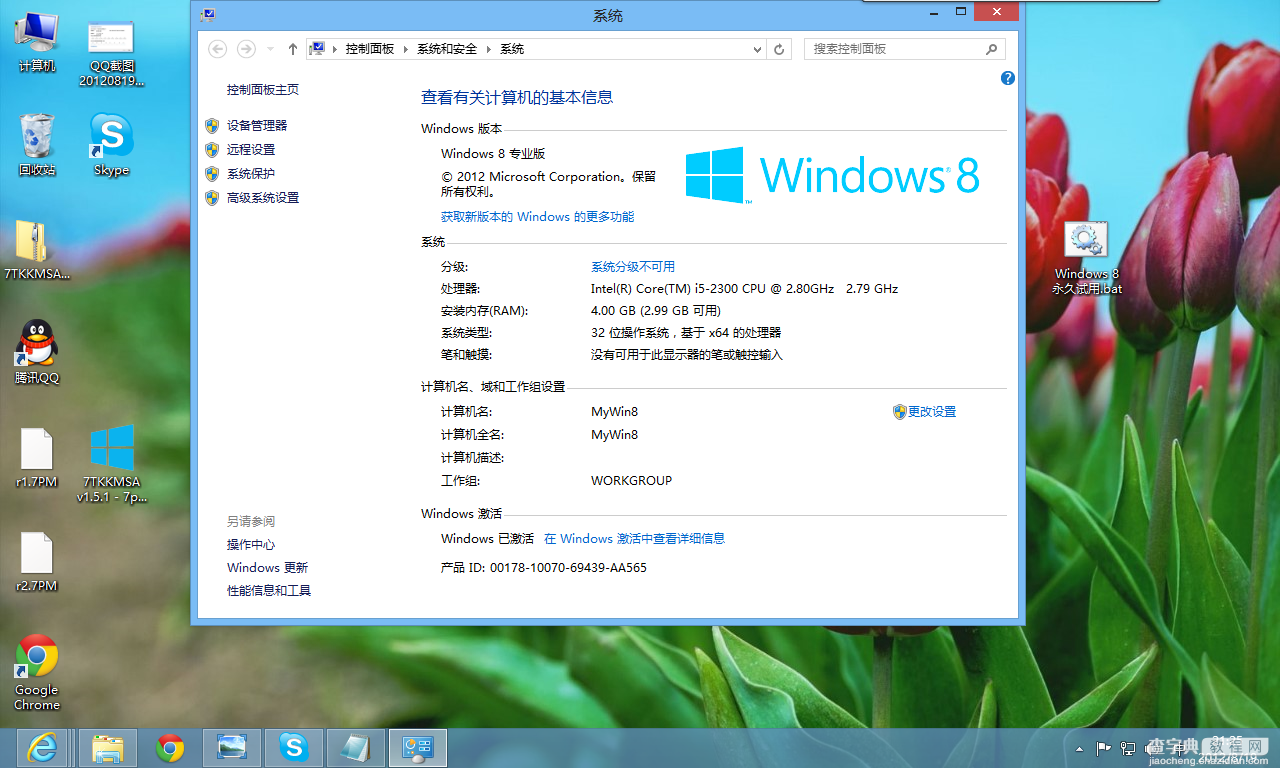This screenshot has width=1280, height=768.
Task: Open 设备管理器 in the sidebar
Action: tap(257, 126)
